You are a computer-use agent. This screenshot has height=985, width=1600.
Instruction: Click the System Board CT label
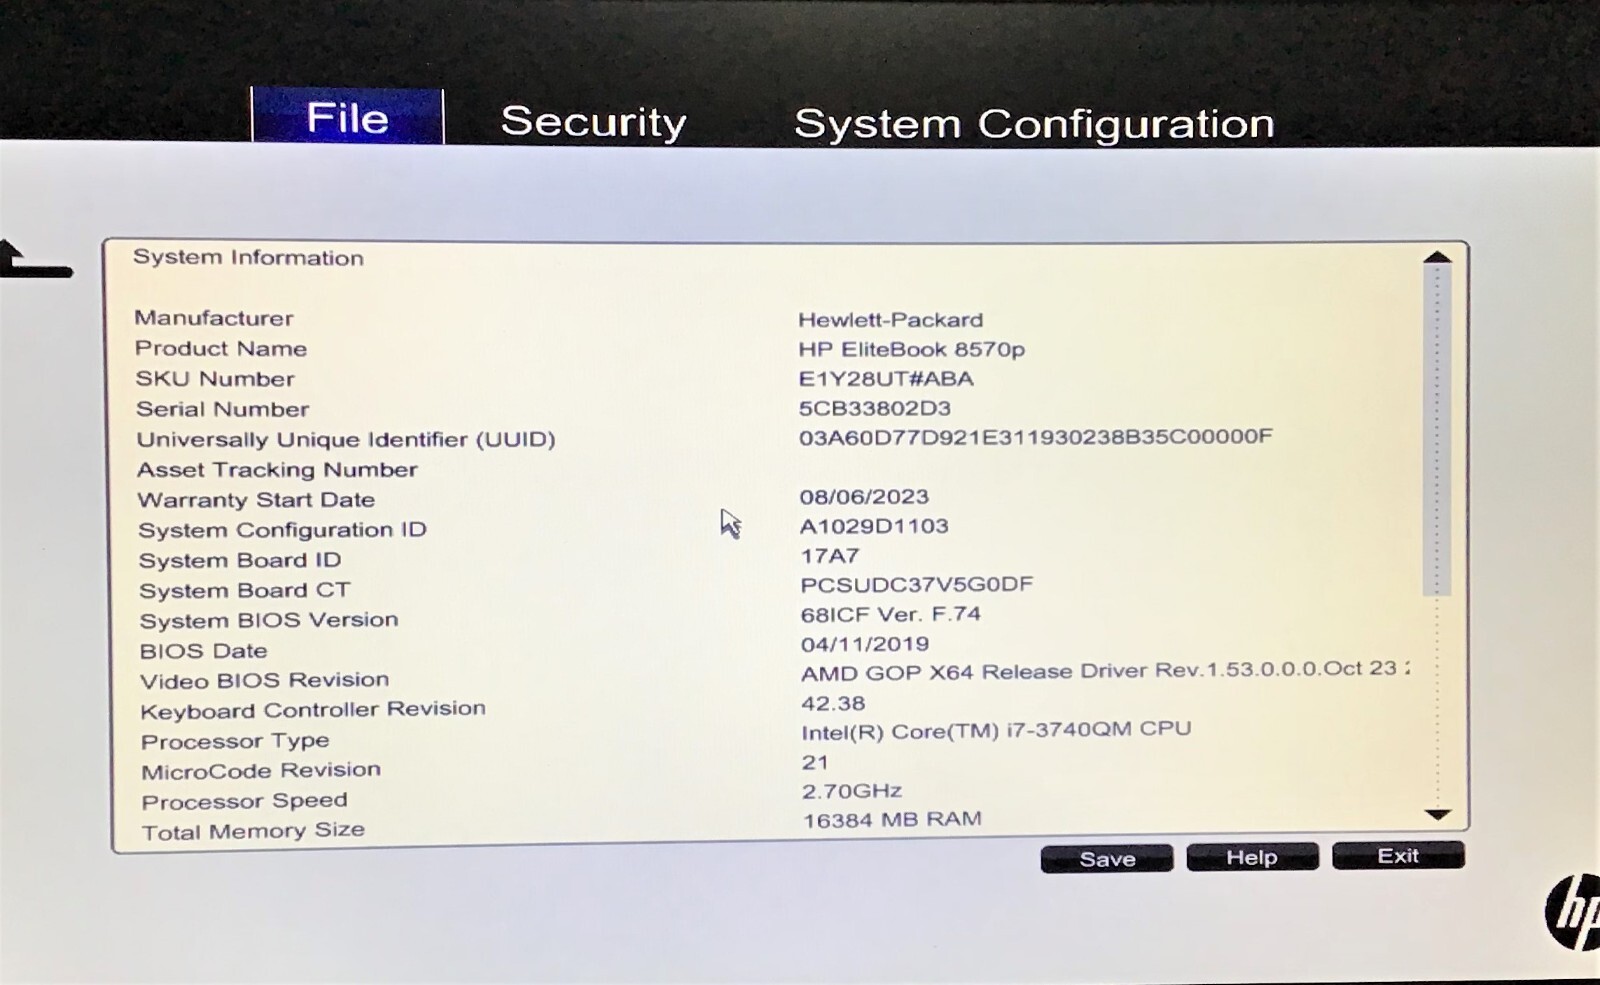pyautogui.click(x=245, y=591)
